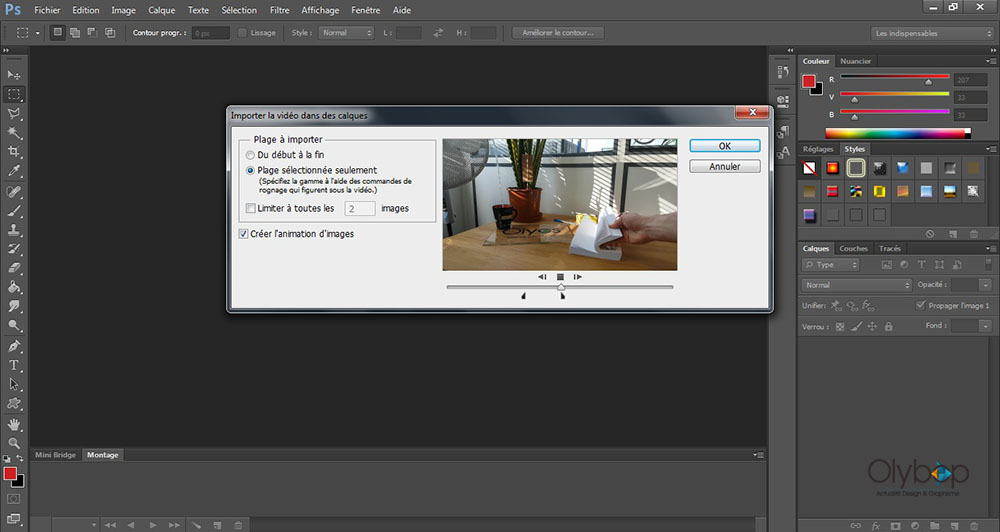Select the History Brush tool
1000x532 pixels.
pos(13,249)
